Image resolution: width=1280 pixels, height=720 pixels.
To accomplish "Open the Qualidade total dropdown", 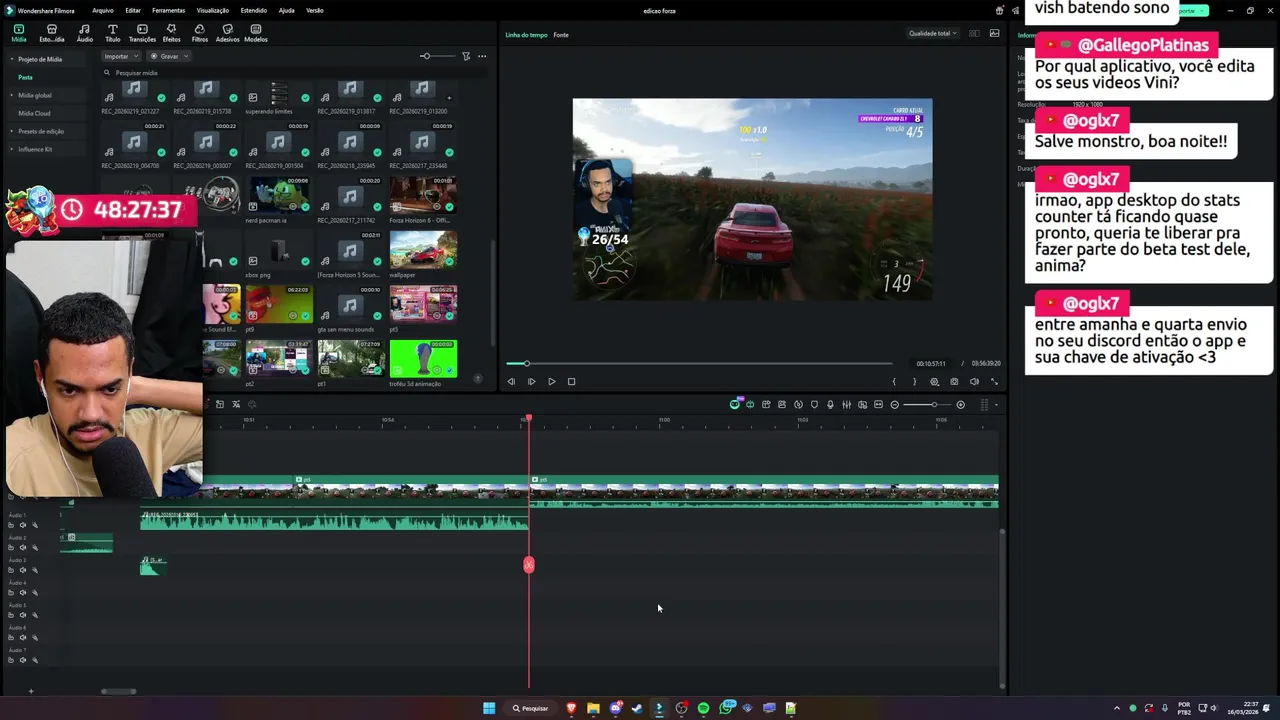I will (x=932, y=33).
